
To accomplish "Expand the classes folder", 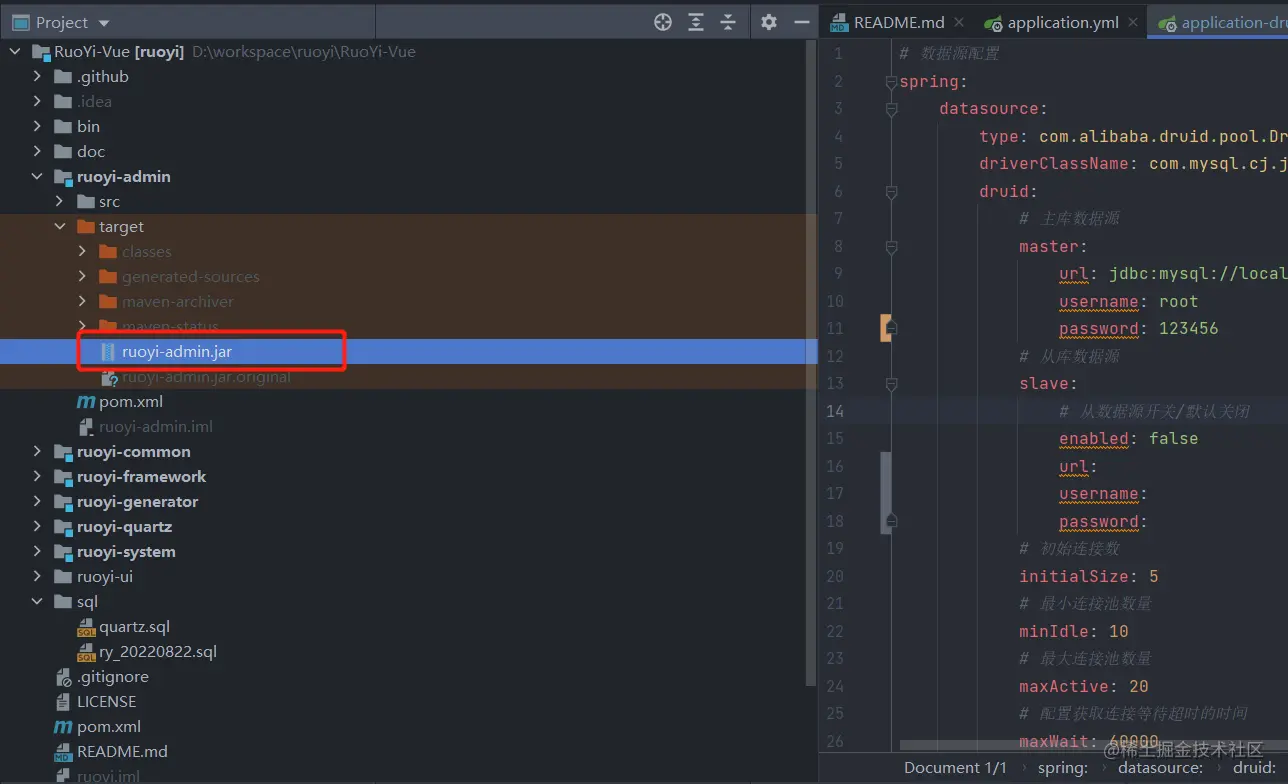I will point(82,252).
